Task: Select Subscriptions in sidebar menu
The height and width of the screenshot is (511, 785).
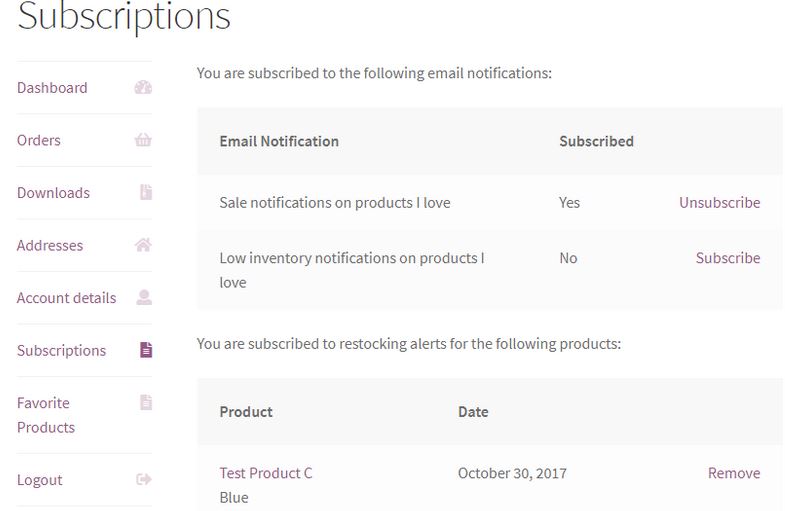Action: pos(62,350)
